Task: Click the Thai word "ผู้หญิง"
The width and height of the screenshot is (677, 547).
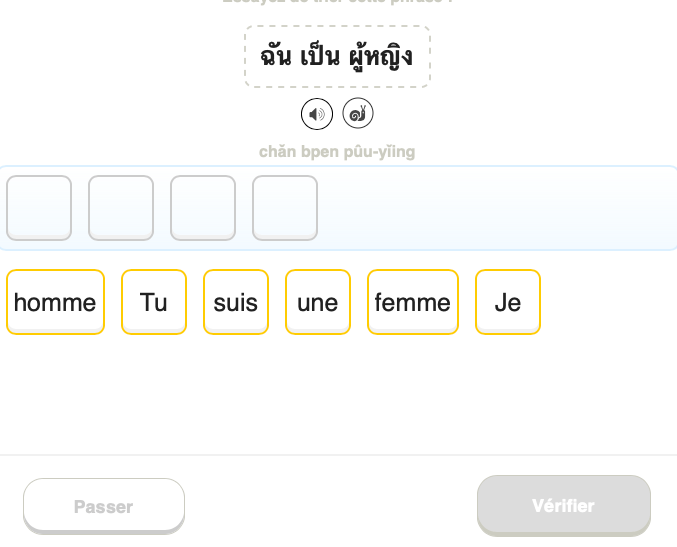Action: click(380, 57)
